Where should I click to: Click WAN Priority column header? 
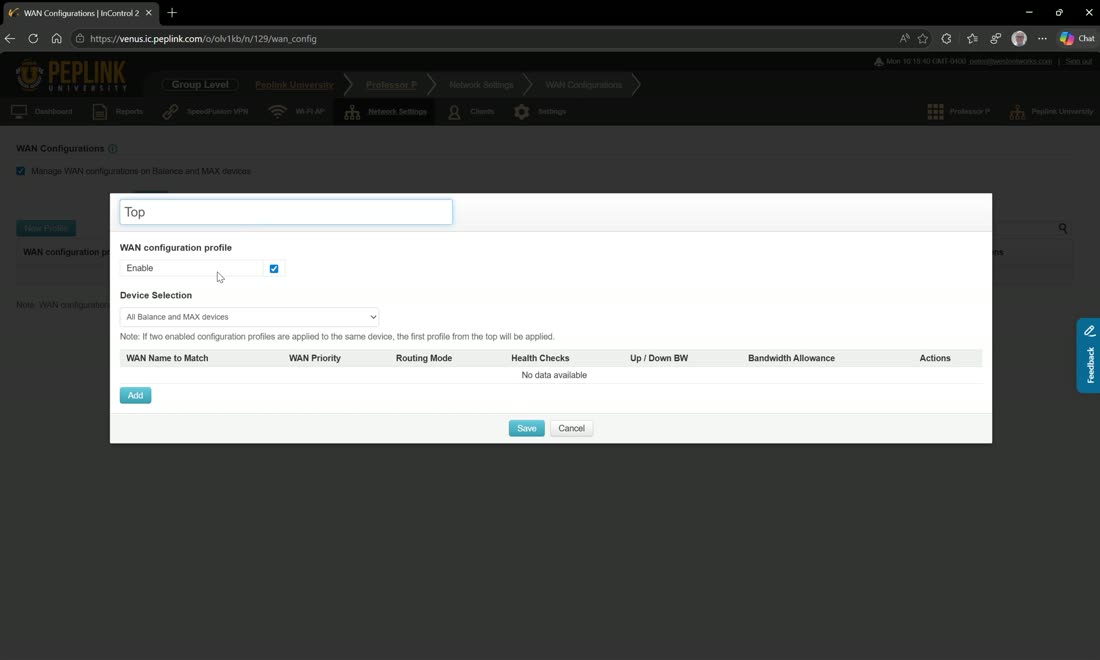coord(315,358)
